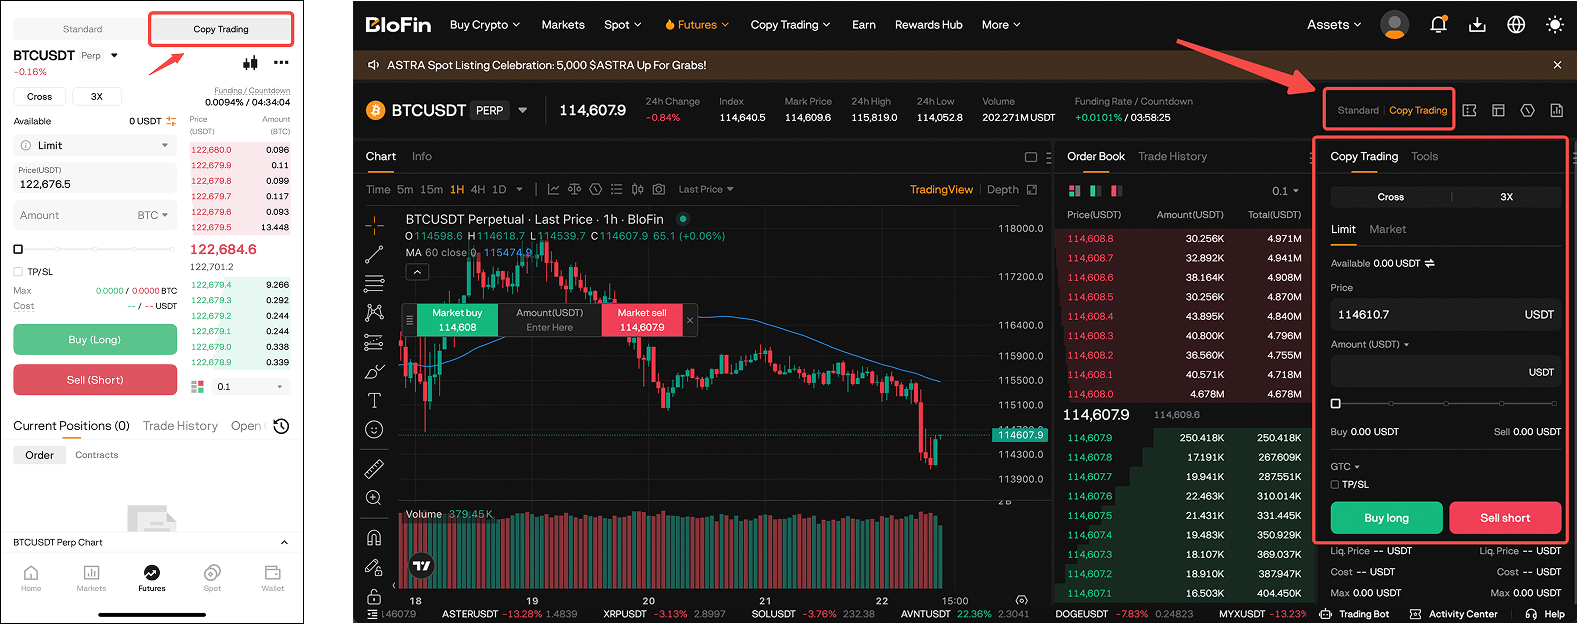Expand chart to fullscreen icon beside Depth
Image resolution: width=1577 pixels, height=624 pixels.
coord(1032,189)
